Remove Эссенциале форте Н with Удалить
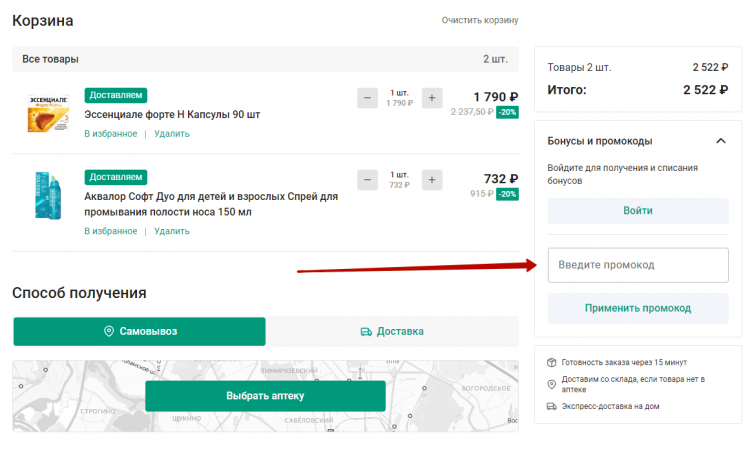This screenshot has height=449, width=752. click(171, 133)
